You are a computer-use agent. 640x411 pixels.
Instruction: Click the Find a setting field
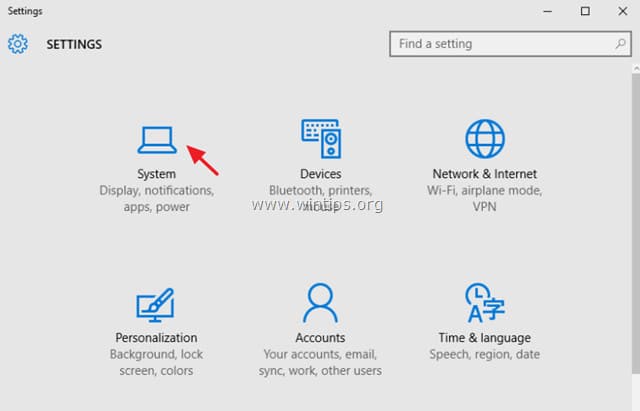[x=510, y=44]
